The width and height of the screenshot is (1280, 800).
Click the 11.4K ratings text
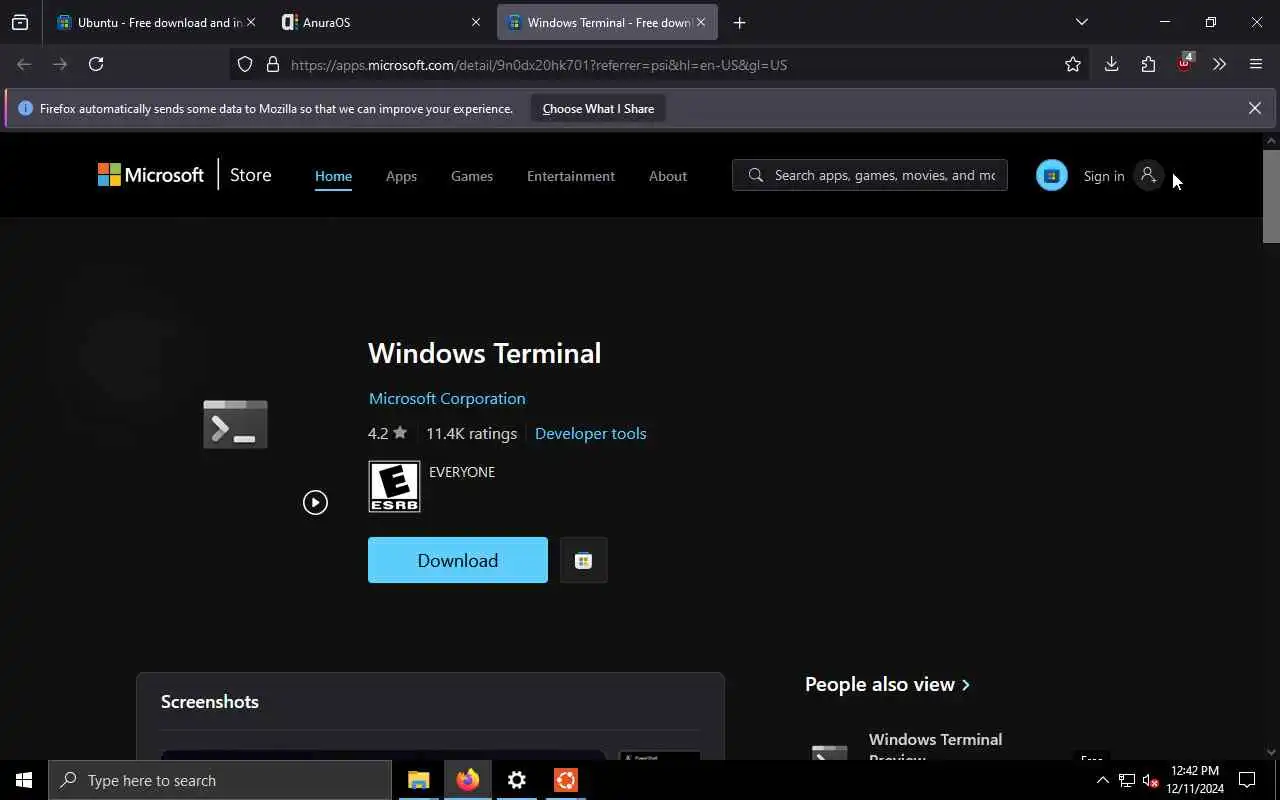471,433
